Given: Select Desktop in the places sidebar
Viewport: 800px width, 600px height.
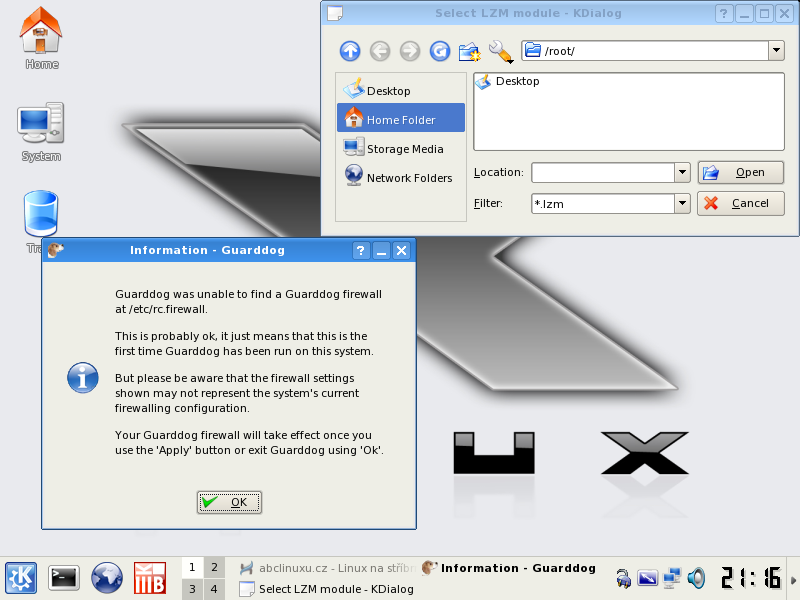Looking at the screenshot, I should (x=401, y=90).
